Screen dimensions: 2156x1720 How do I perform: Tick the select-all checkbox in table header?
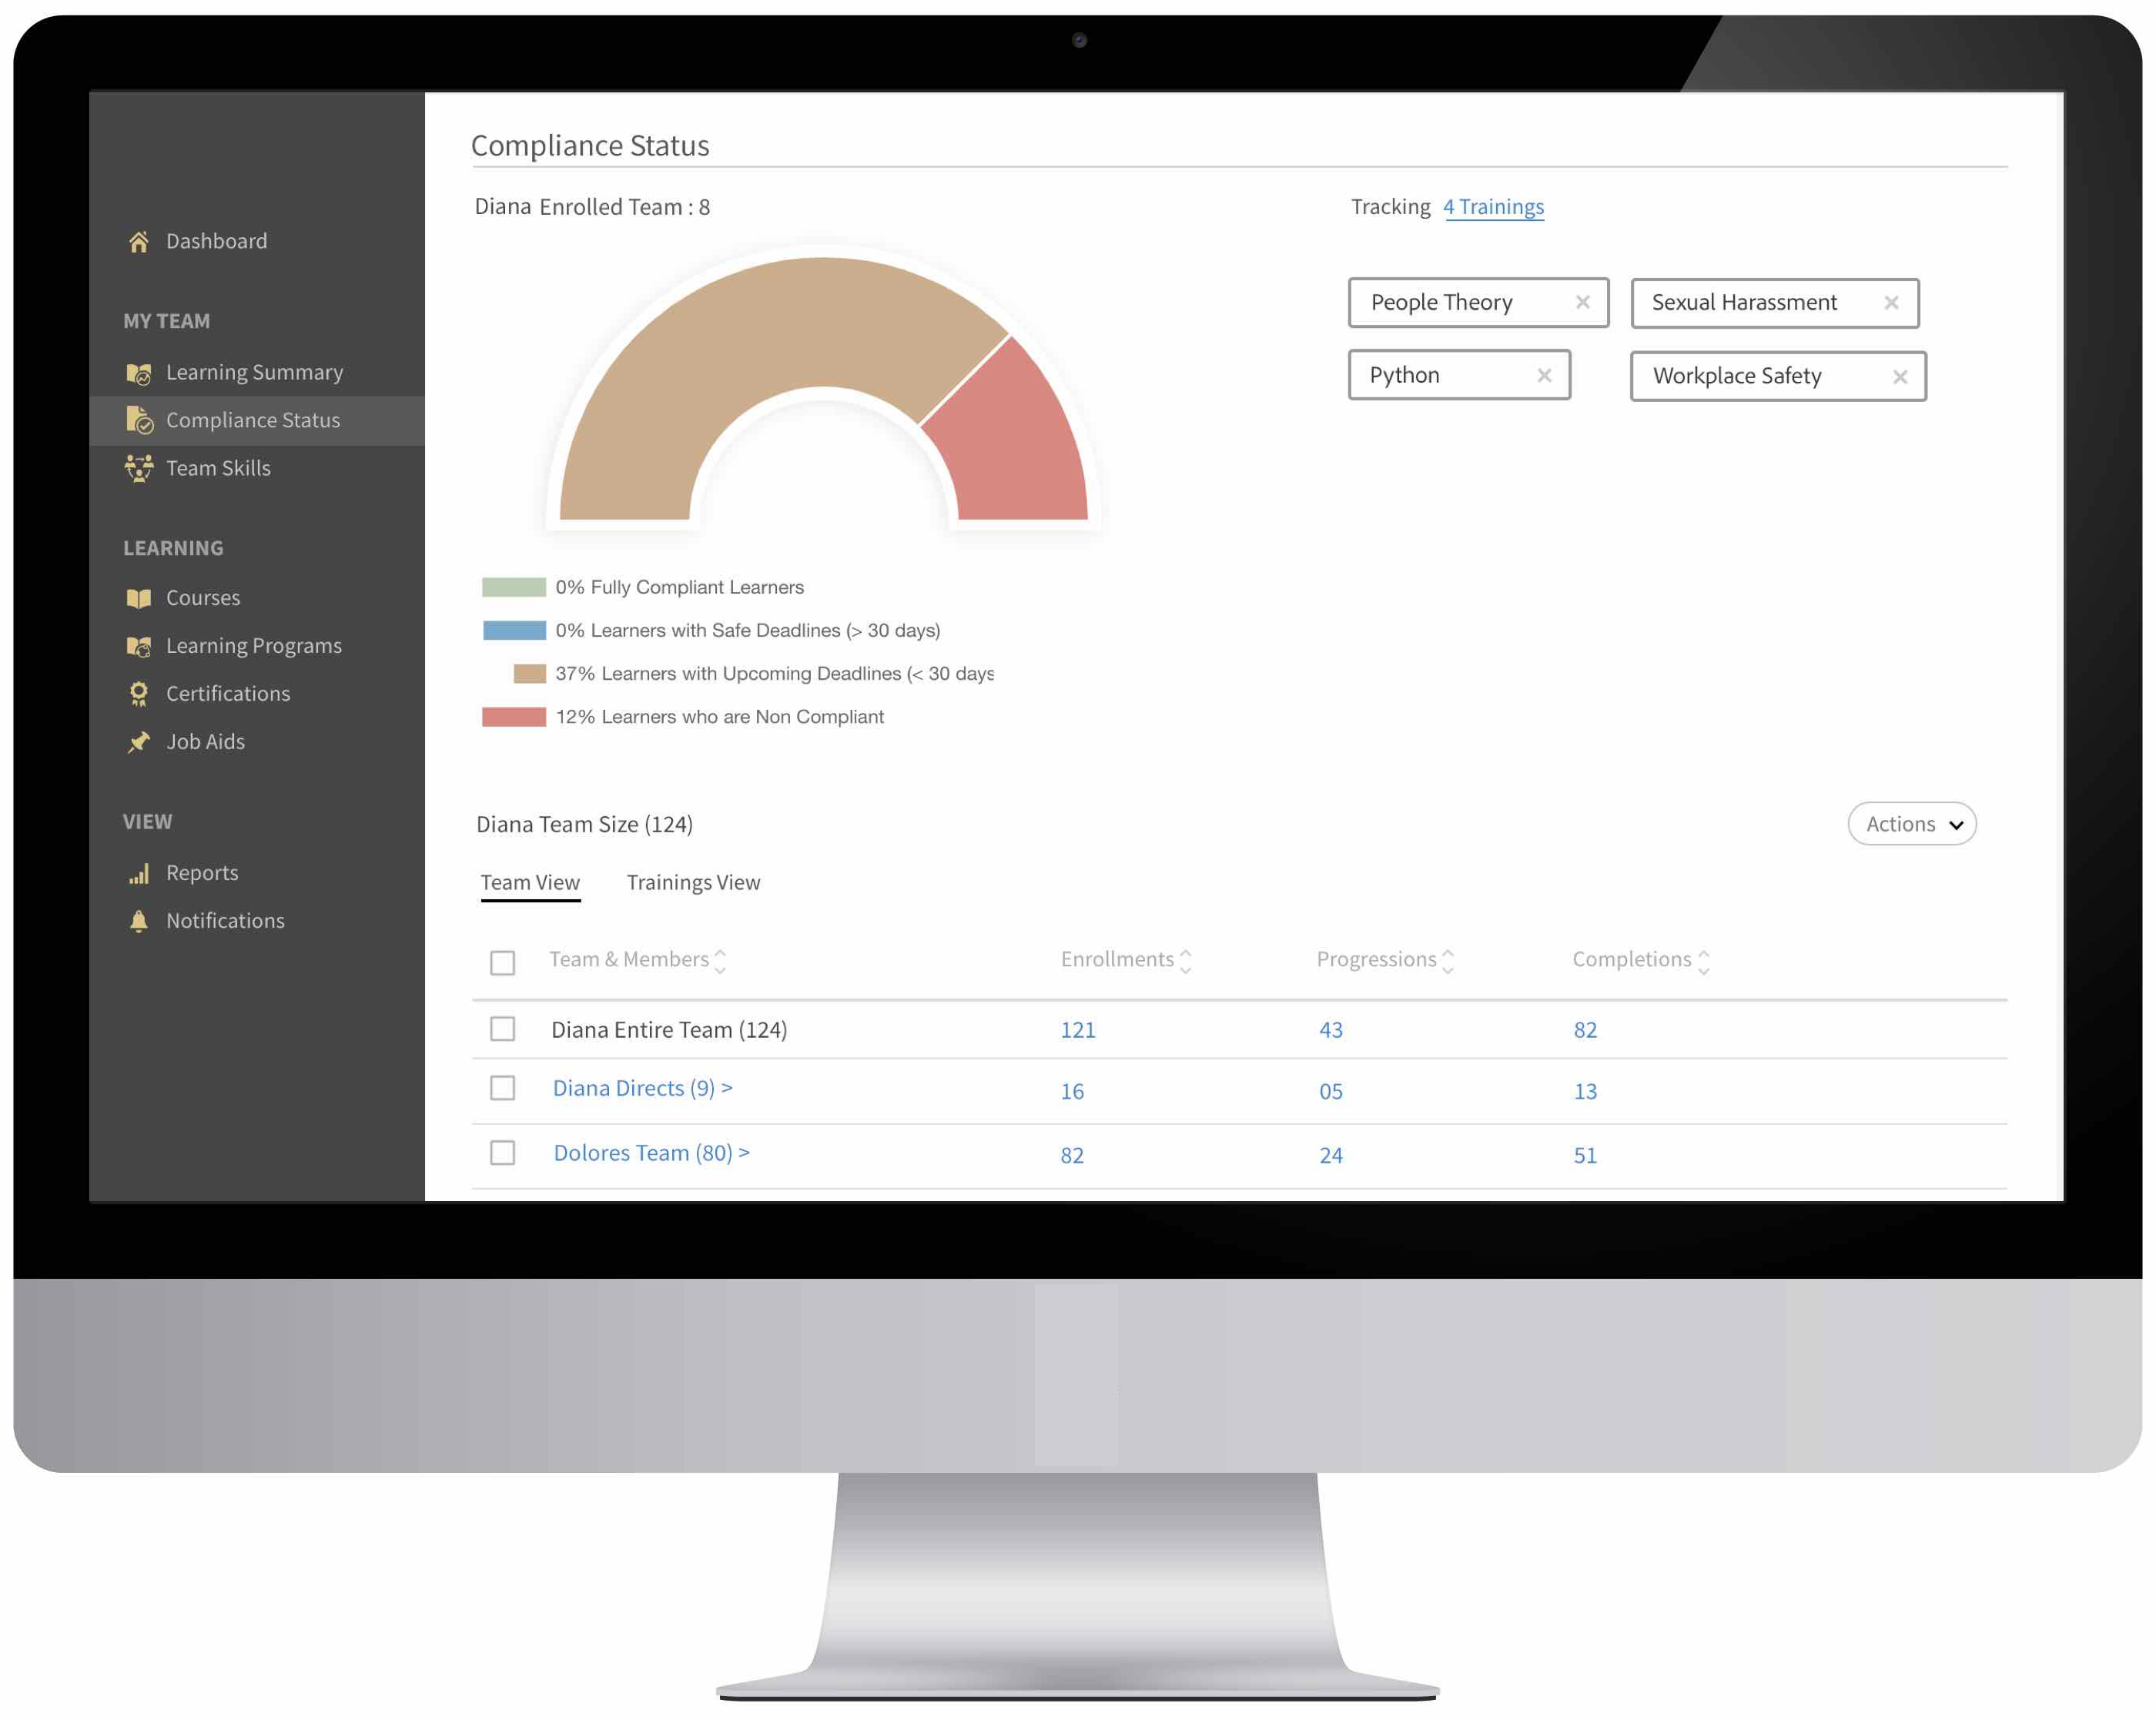click(x=503, y=963)
